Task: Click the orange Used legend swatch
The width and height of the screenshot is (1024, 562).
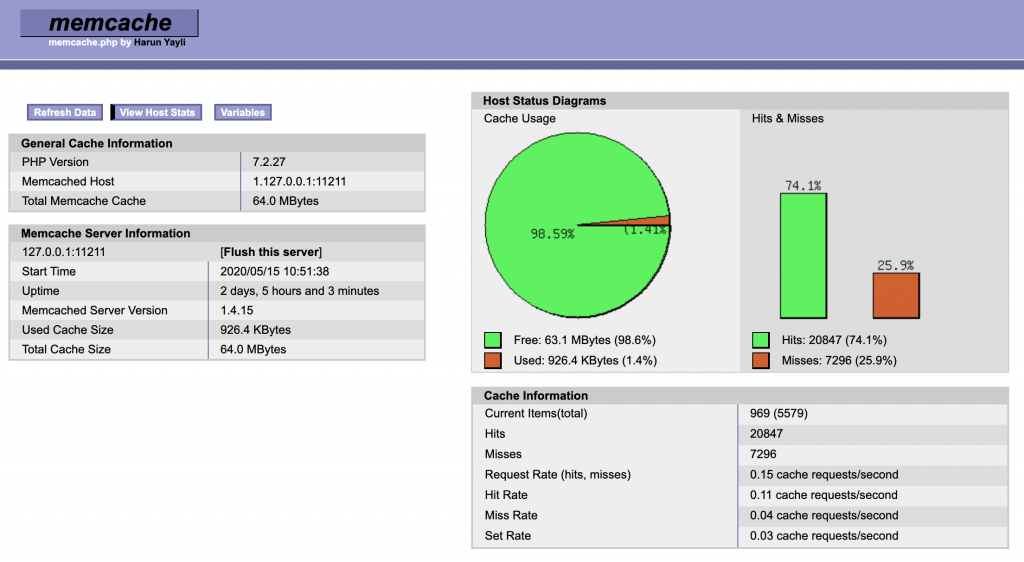Action: point(493,360)
